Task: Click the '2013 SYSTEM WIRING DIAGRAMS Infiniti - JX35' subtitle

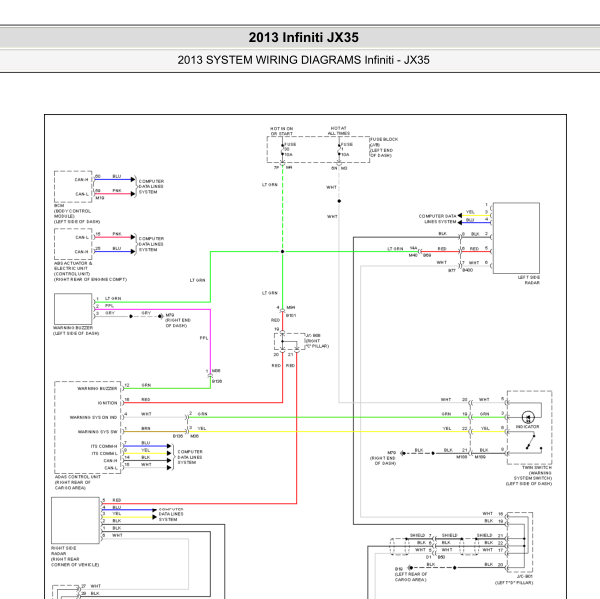Action: 303,60
